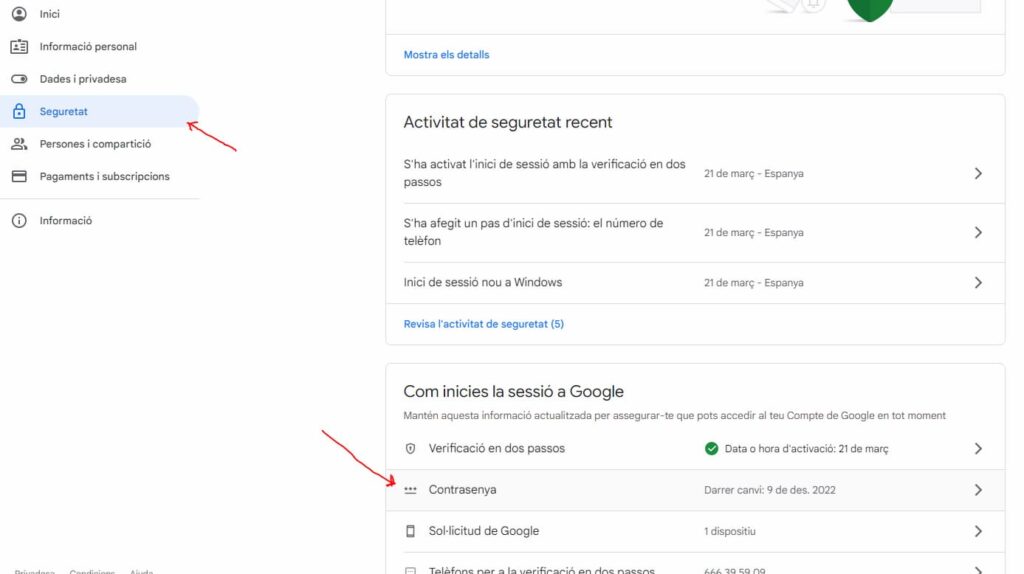Image resolution: width=1024 pixels, height=574 pixels.
Task: Open the Contrasenya row chevron arrow
Action: click(x=978, y=490)
